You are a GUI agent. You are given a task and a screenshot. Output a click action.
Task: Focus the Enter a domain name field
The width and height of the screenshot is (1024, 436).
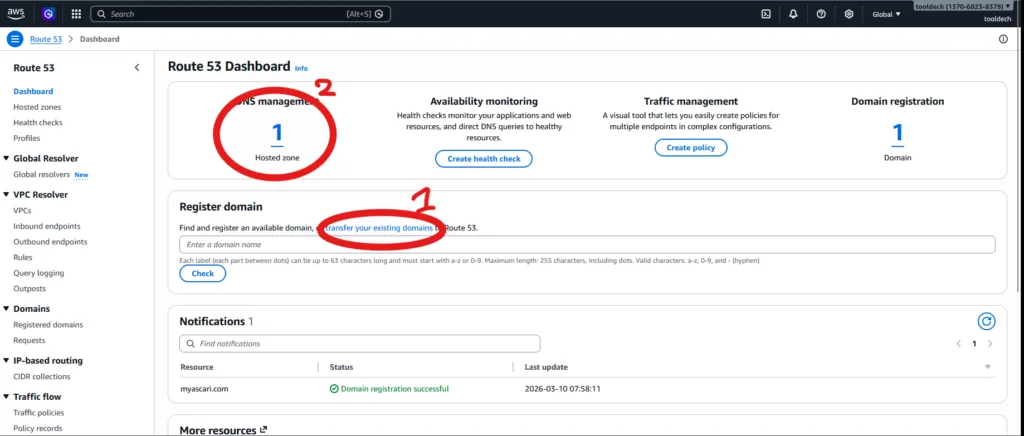[x=586, y=245]
